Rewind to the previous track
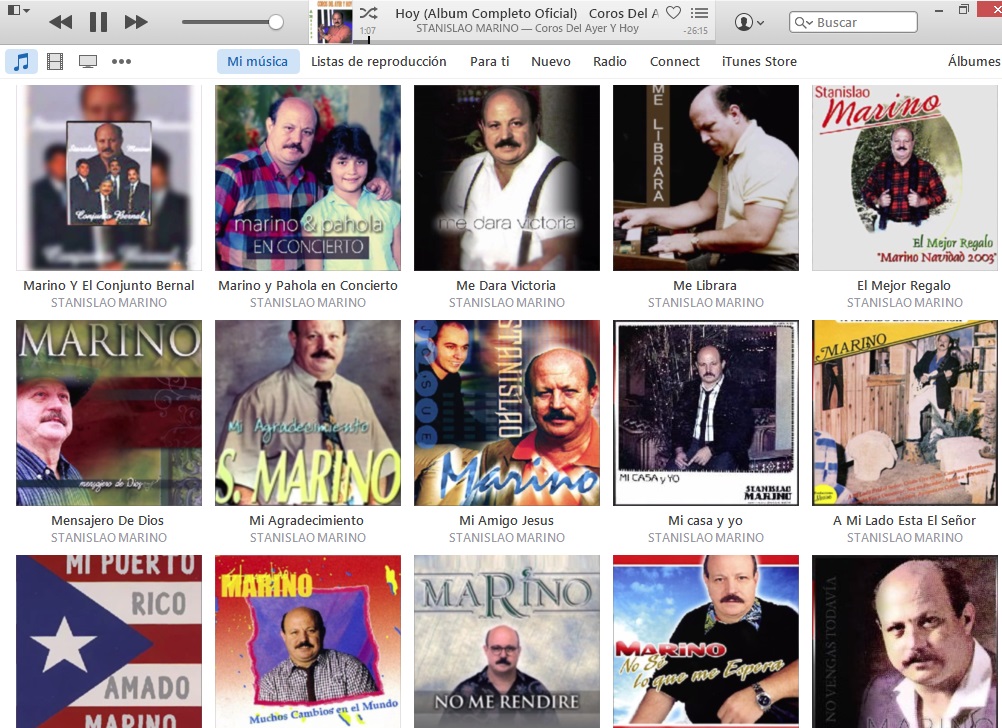 59,20
